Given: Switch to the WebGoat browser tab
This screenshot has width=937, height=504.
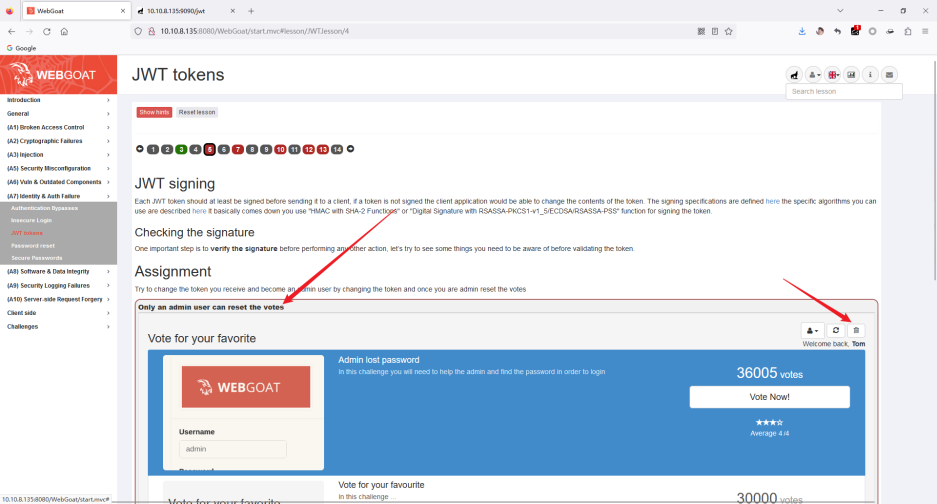Looking at the screenshot, I should coord(75,11).
